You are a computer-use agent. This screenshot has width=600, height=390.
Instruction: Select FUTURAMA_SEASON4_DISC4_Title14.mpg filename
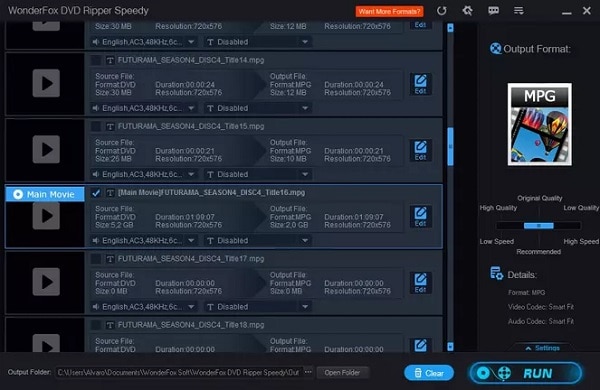[191, 60]
